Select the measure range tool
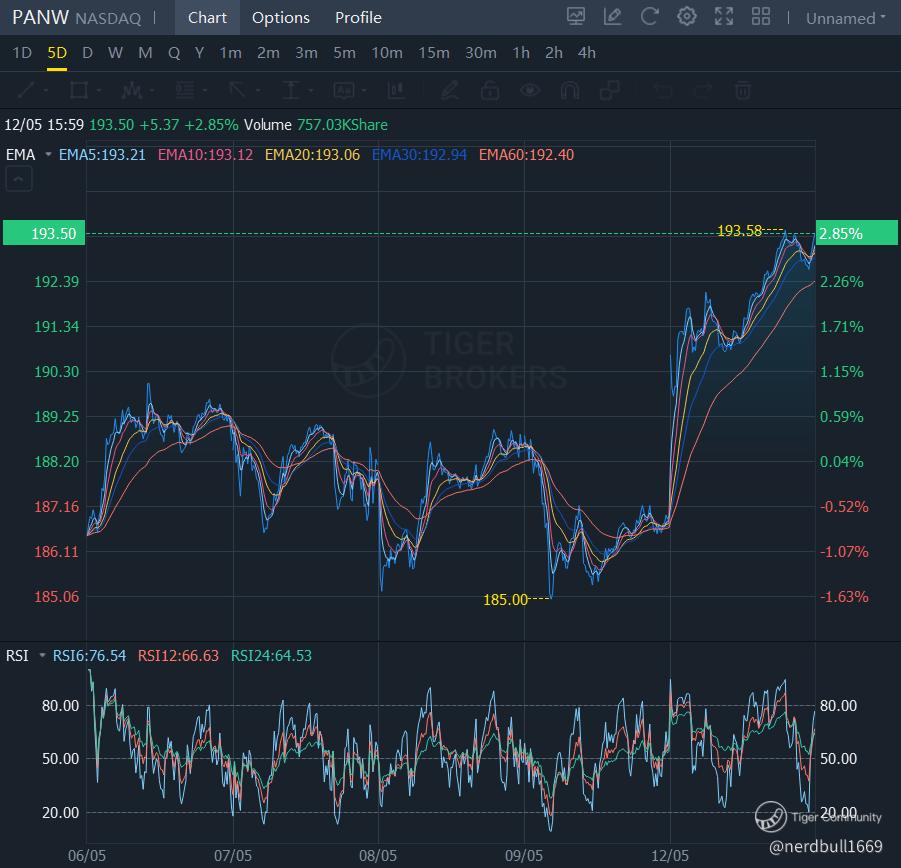The height and width of the screenshot is (868, 901). [291, 90]
